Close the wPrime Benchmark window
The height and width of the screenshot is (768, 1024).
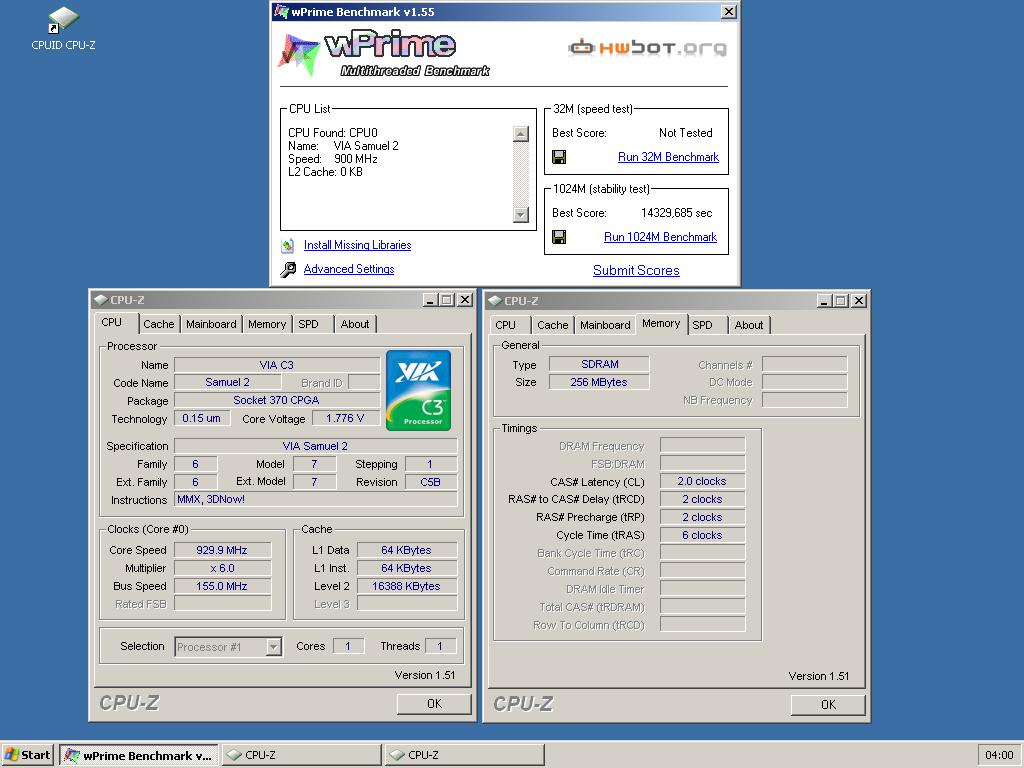coord(729,11)
